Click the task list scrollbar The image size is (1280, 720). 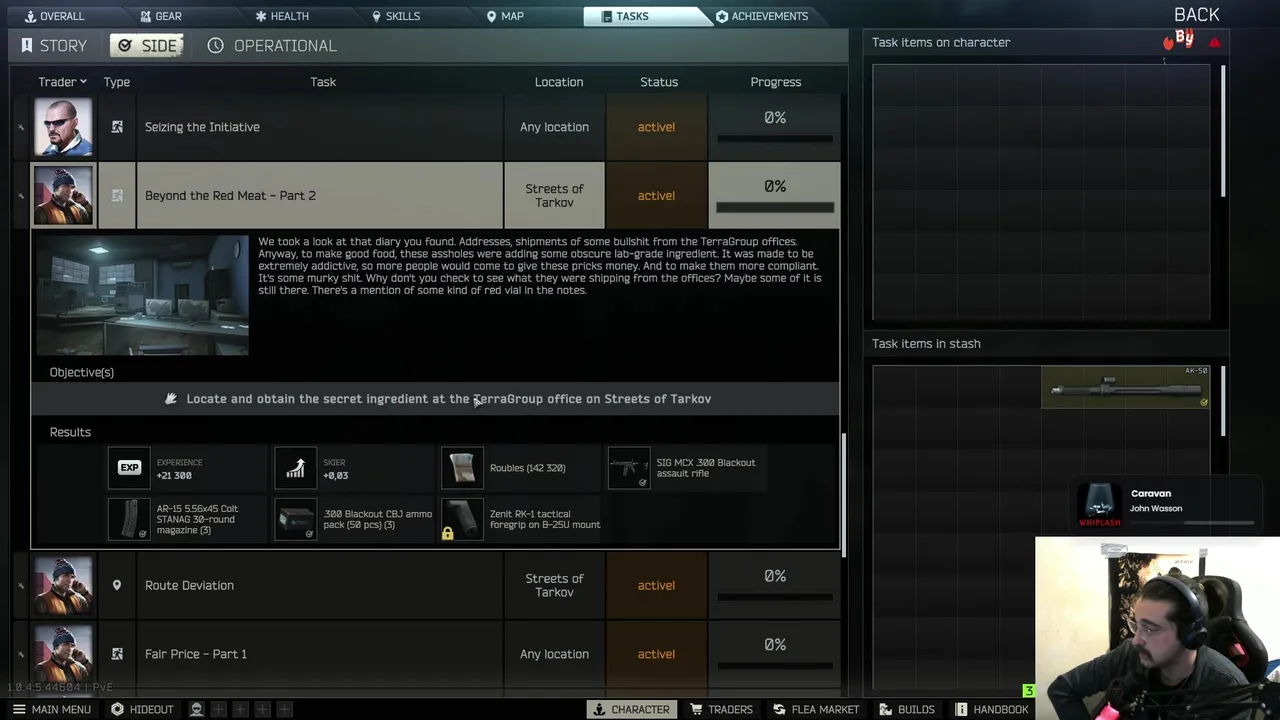[846, 495]
